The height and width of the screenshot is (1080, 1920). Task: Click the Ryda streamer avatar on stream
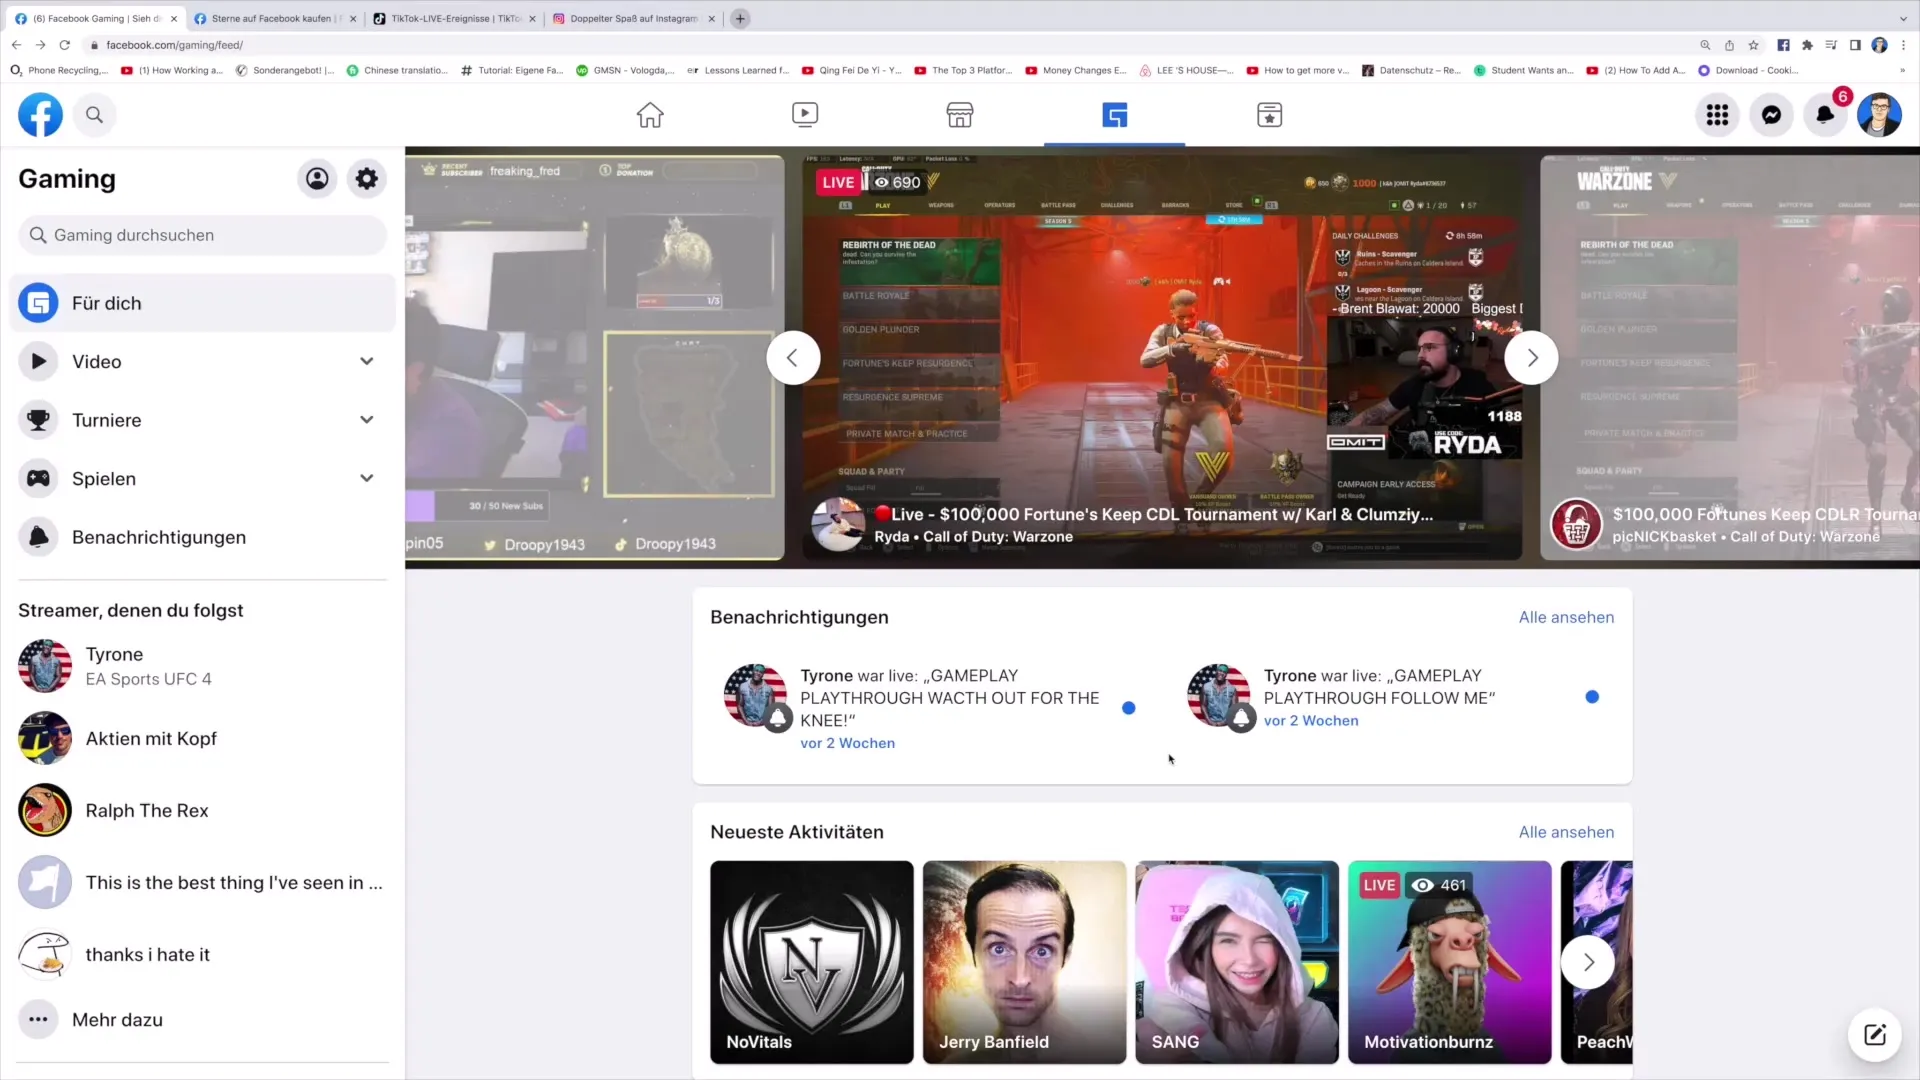837,524
